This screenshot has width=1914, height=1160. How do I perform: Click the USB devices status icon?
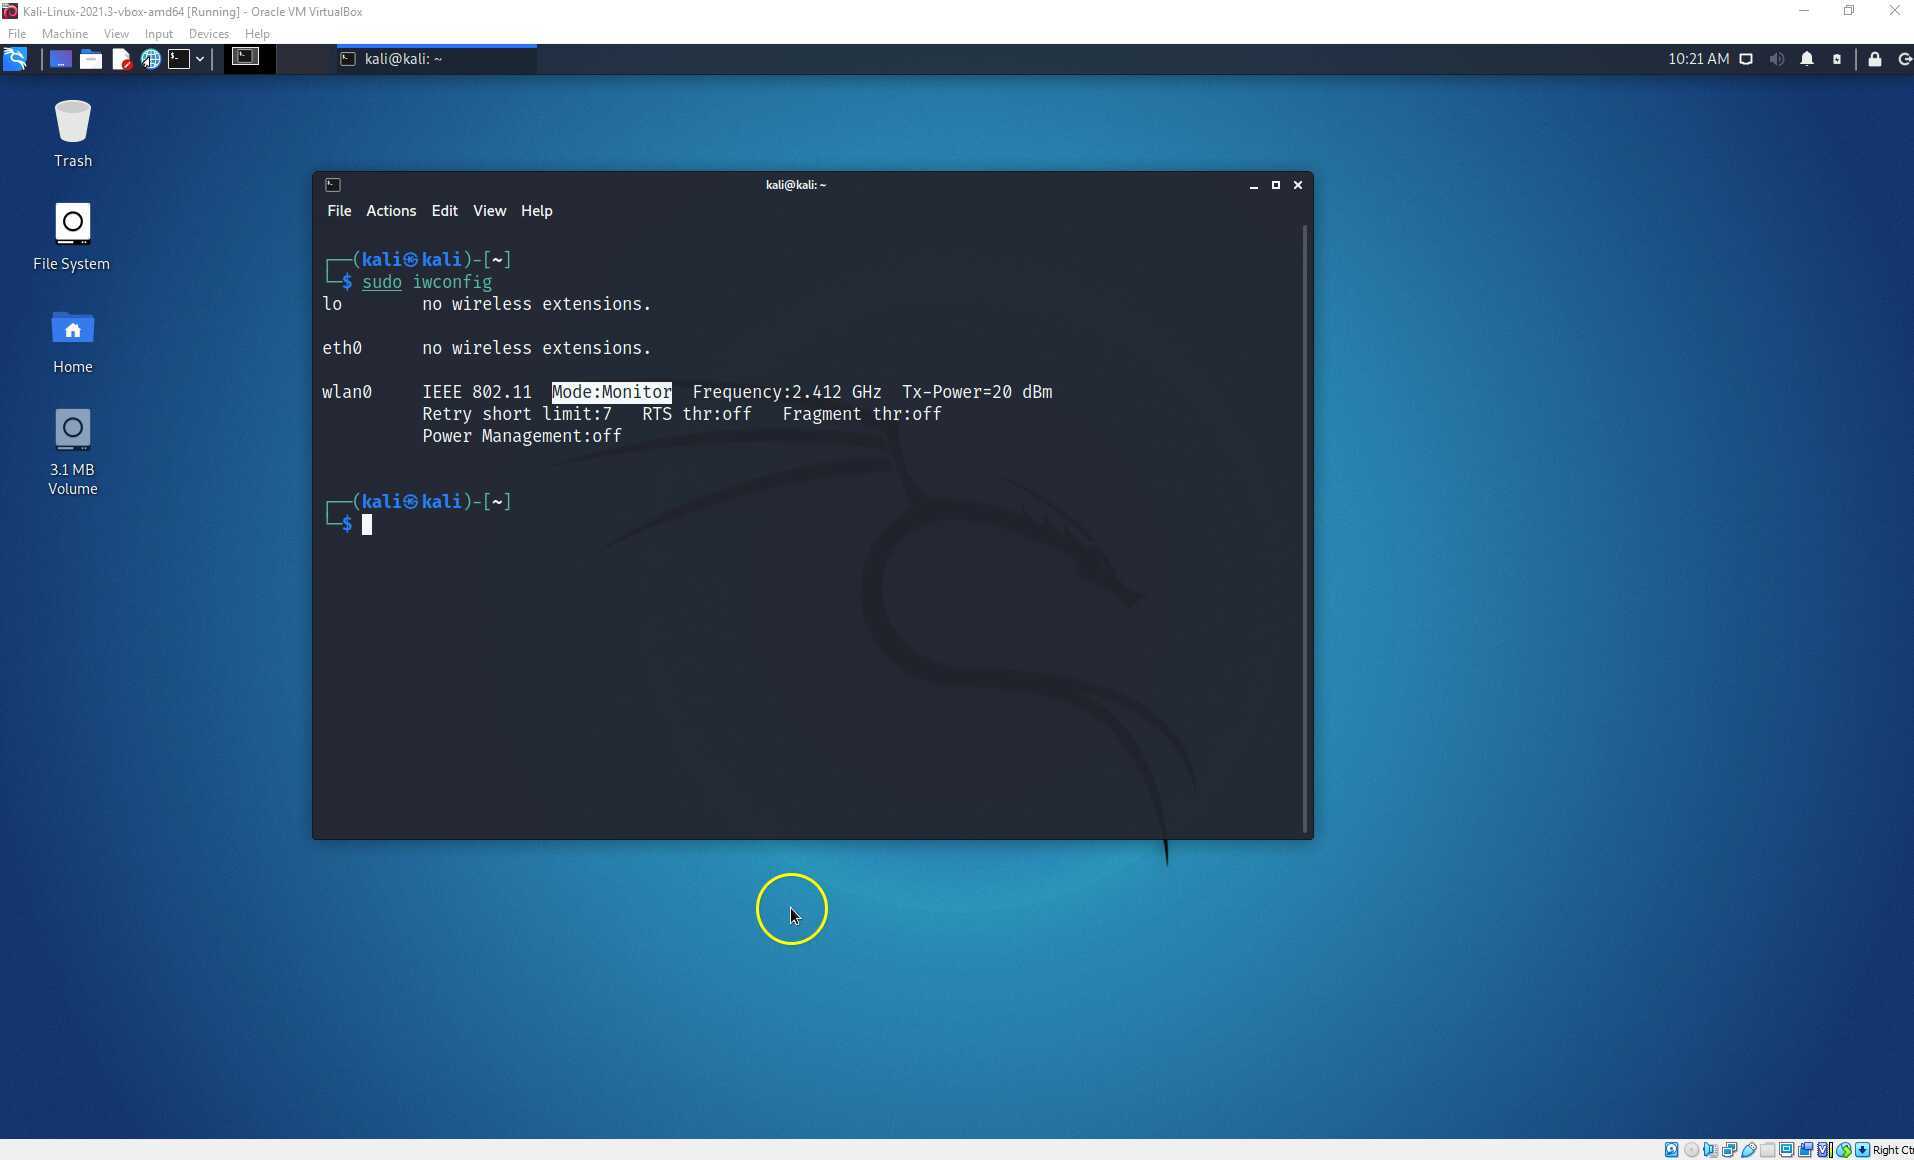[x=1750, y=1149]
